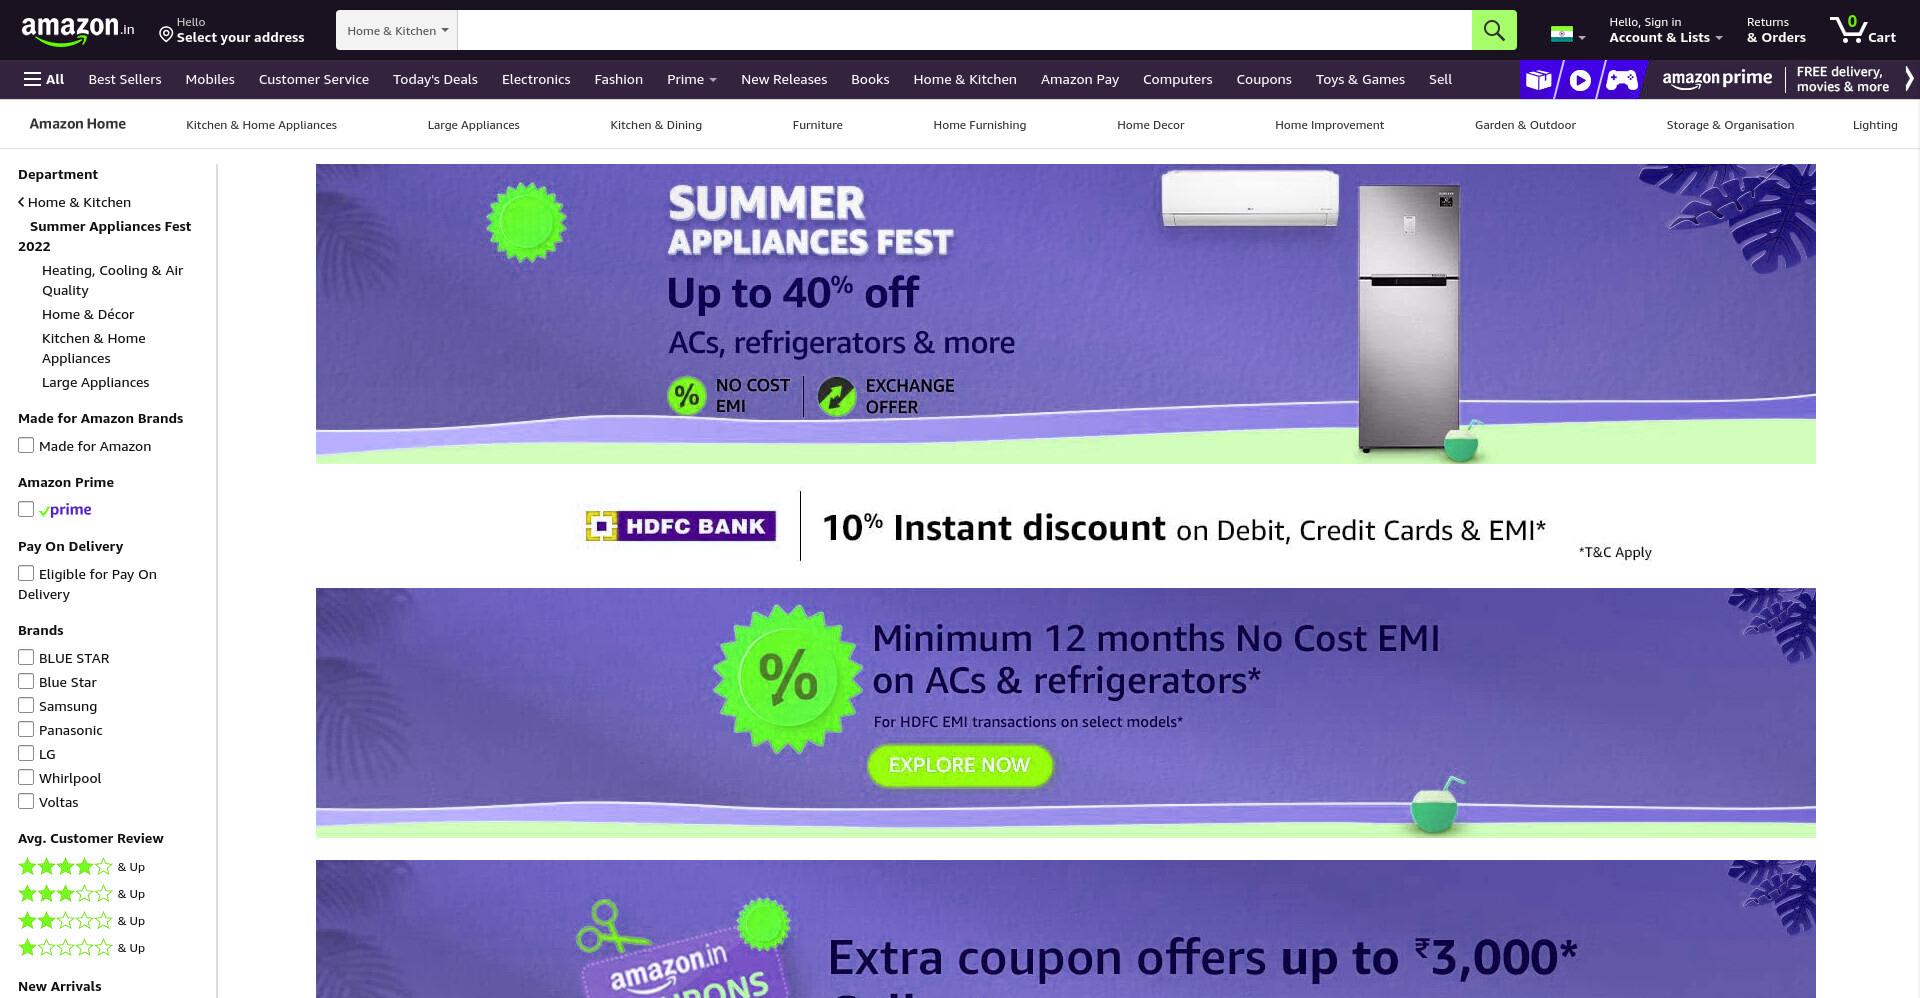Click the India flag language icon
Image resolution: width=1920 pixels, height=998 pixels.
tap(1562, 34)
